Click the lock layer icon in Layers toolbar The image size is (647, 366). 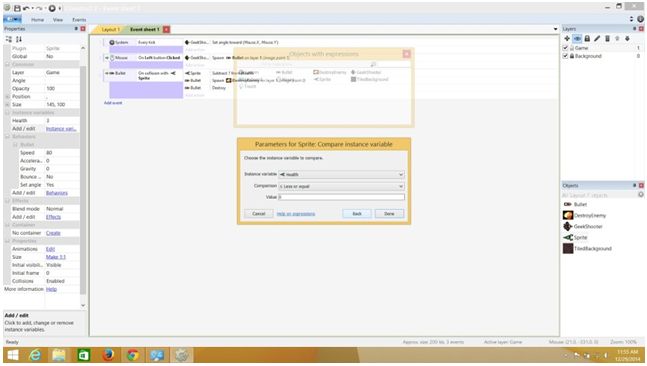click(587, 38)
